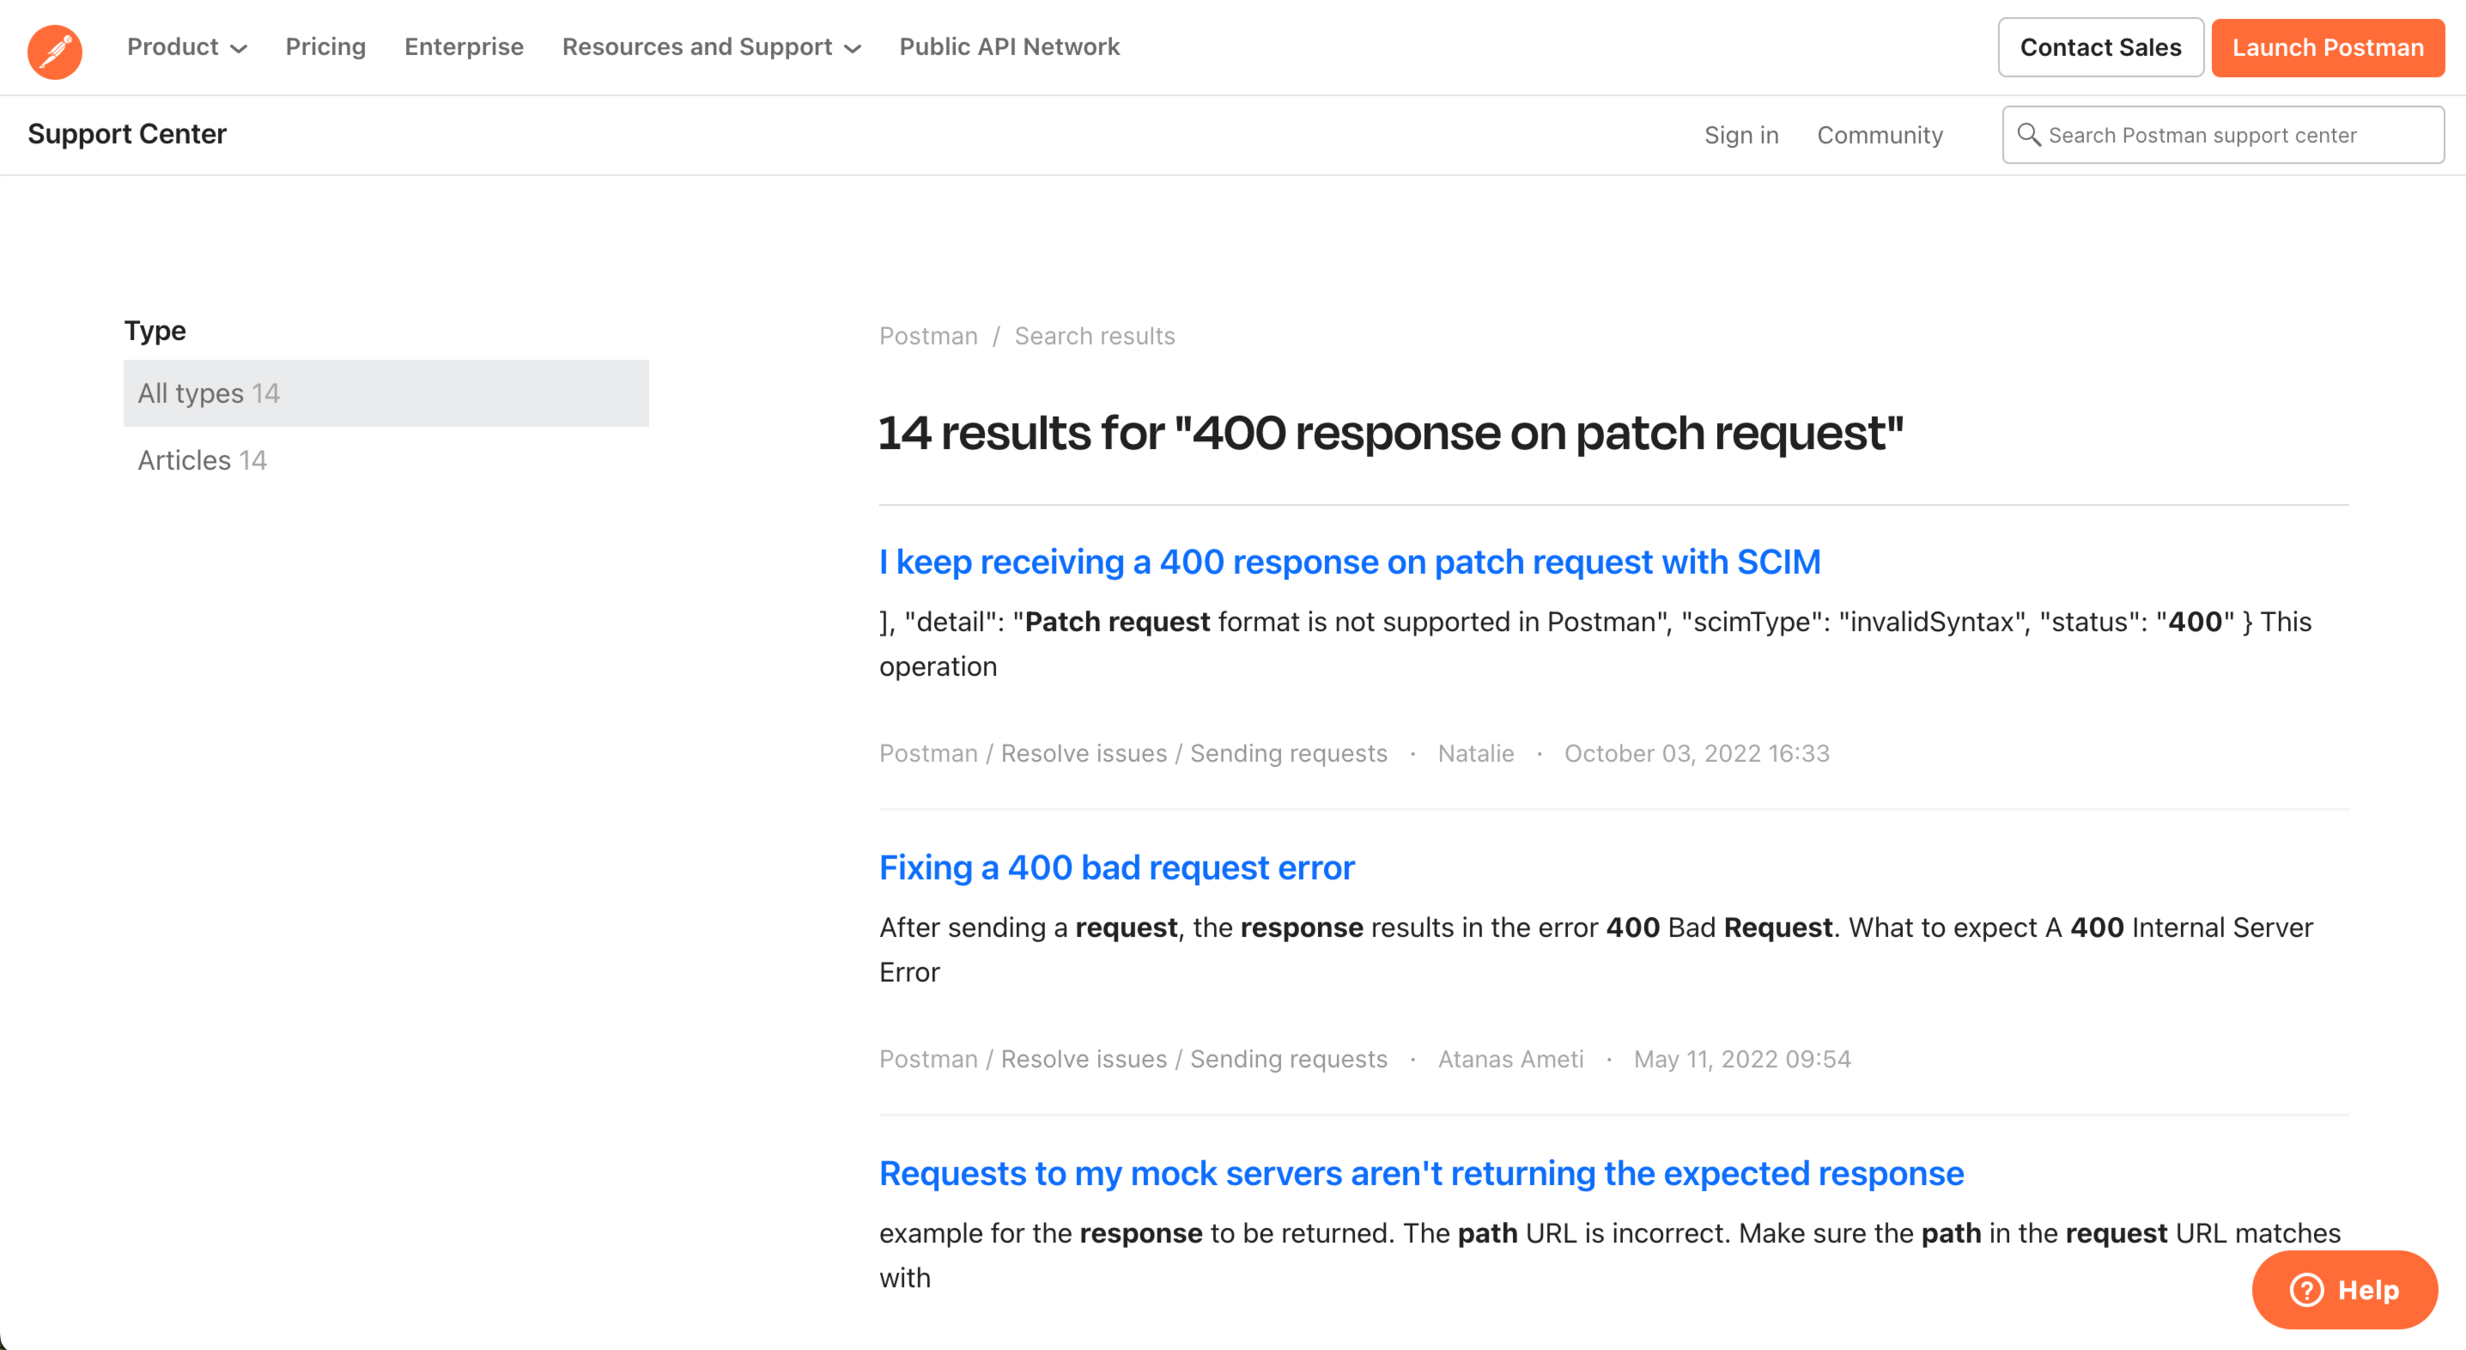
Task: Click the Postman logo icon
Action: coord(55,50)
